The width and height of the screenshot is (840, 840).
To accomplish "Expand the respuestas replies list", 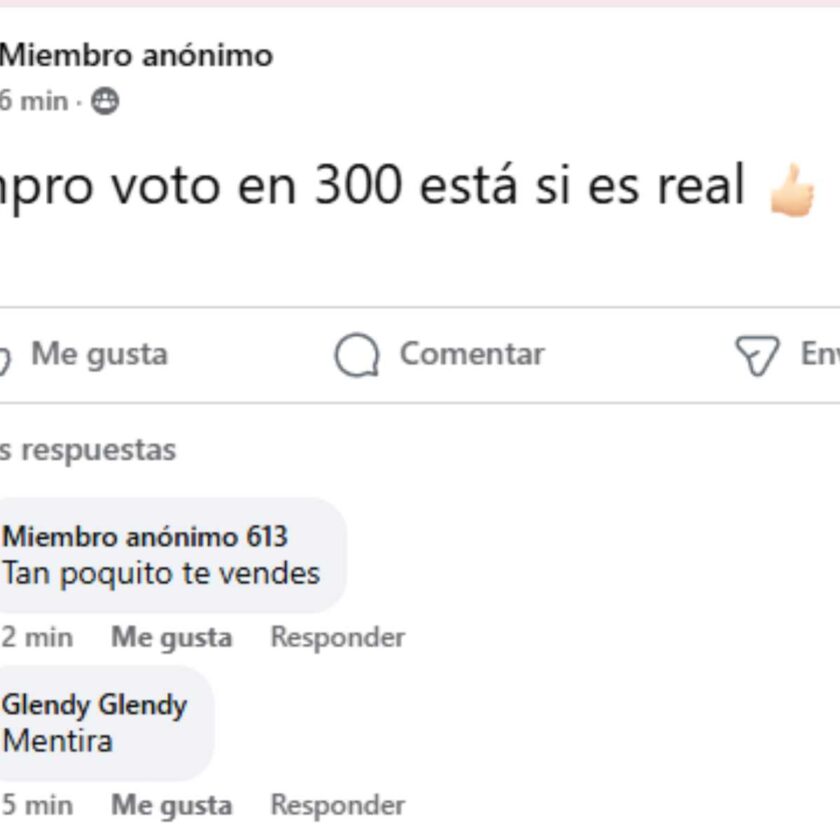I will [88, 450].
